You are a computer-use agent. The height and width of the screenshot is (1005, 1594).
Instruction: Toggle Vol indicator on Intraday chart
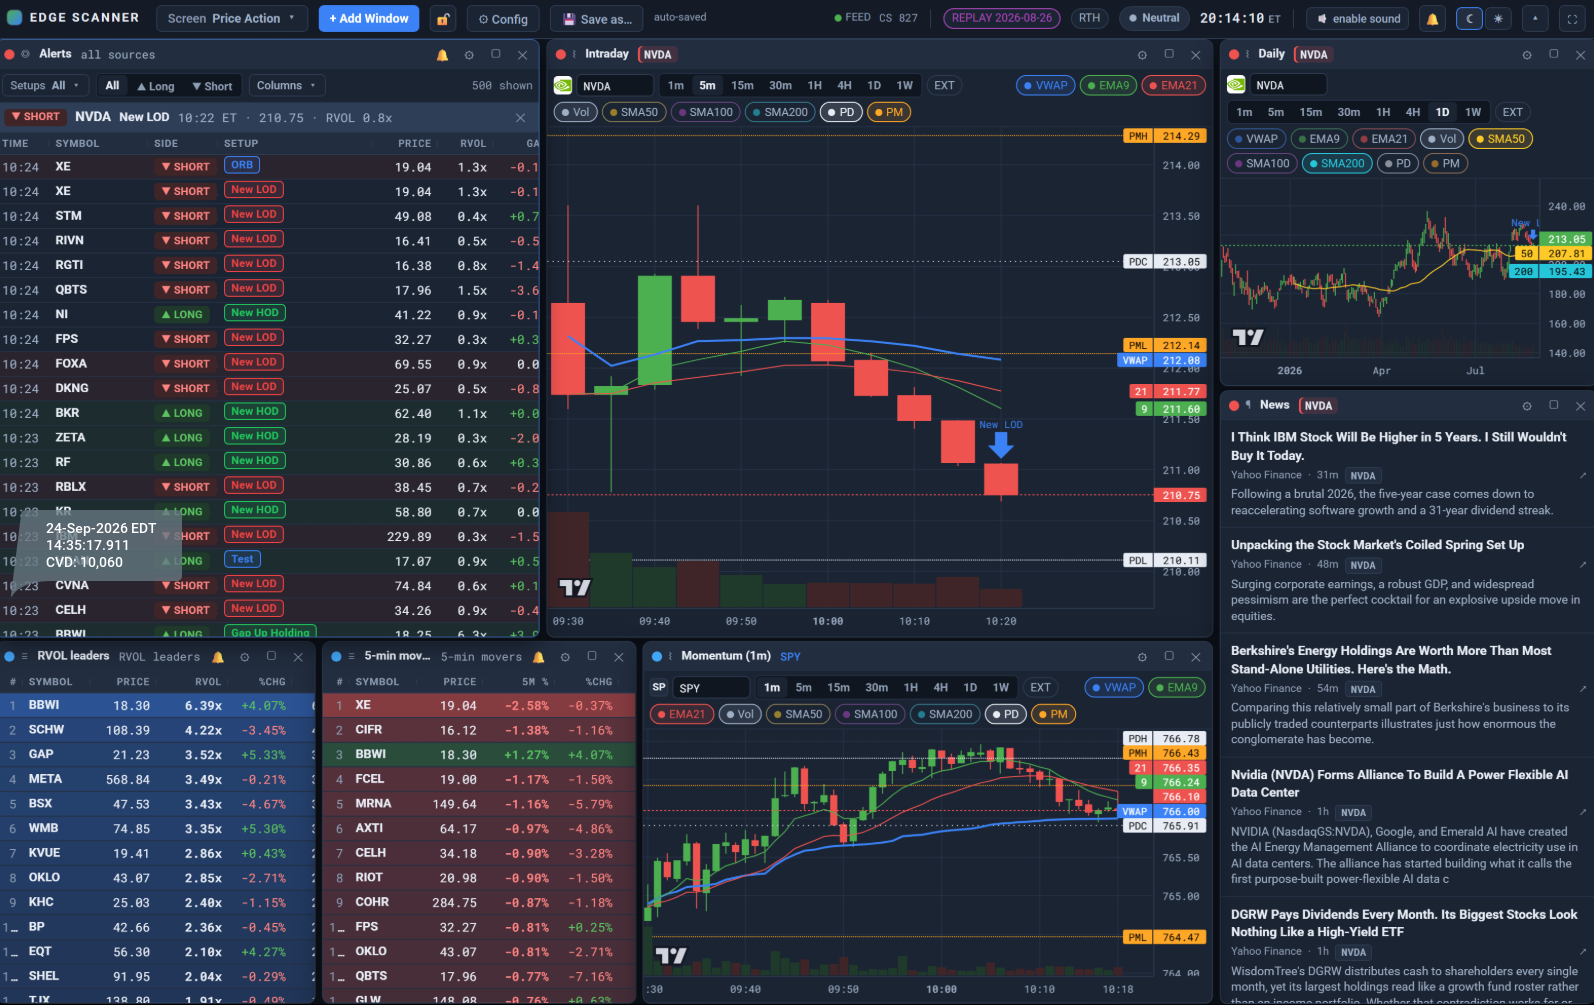[574, 112]
